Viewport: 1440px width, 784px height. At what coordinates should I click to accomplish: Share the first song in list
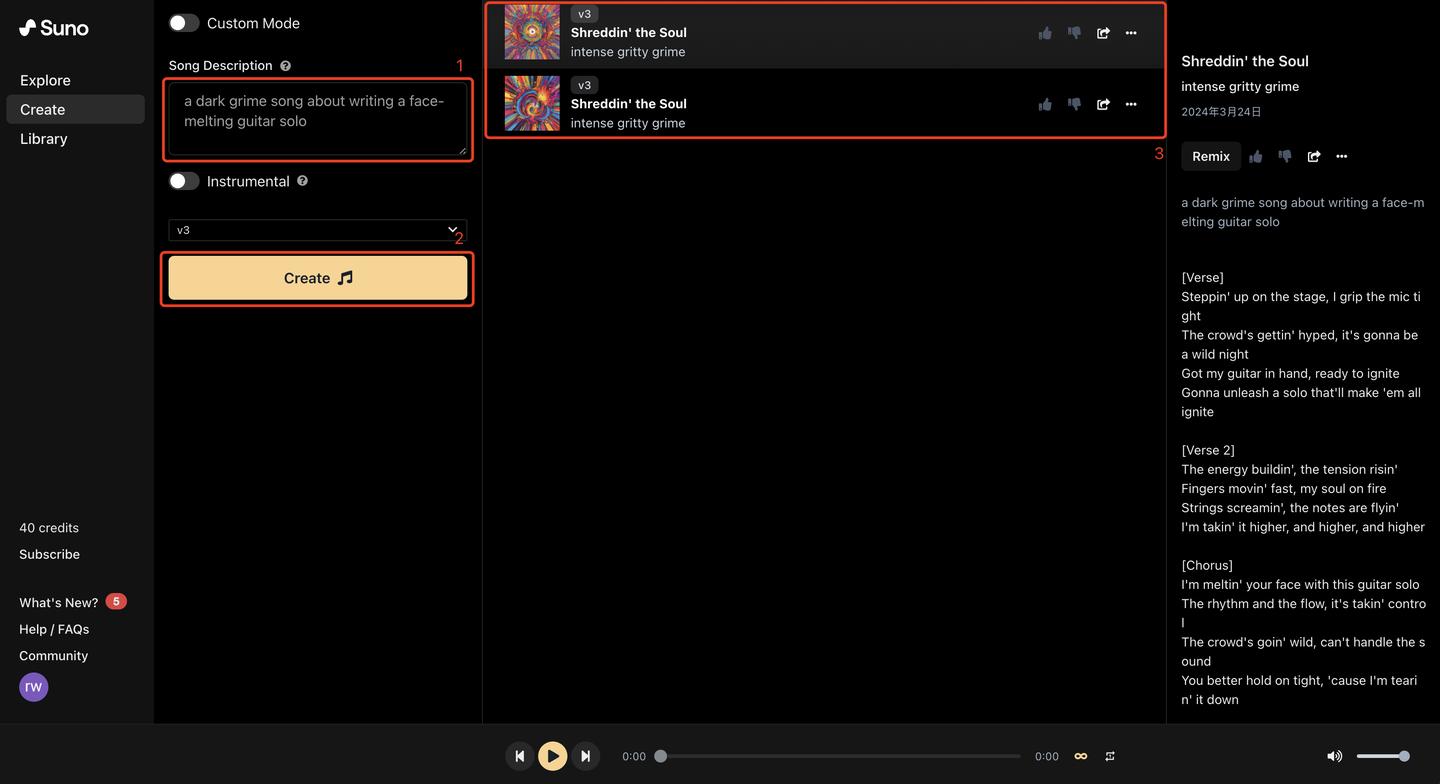click(x=1103, y=33)
